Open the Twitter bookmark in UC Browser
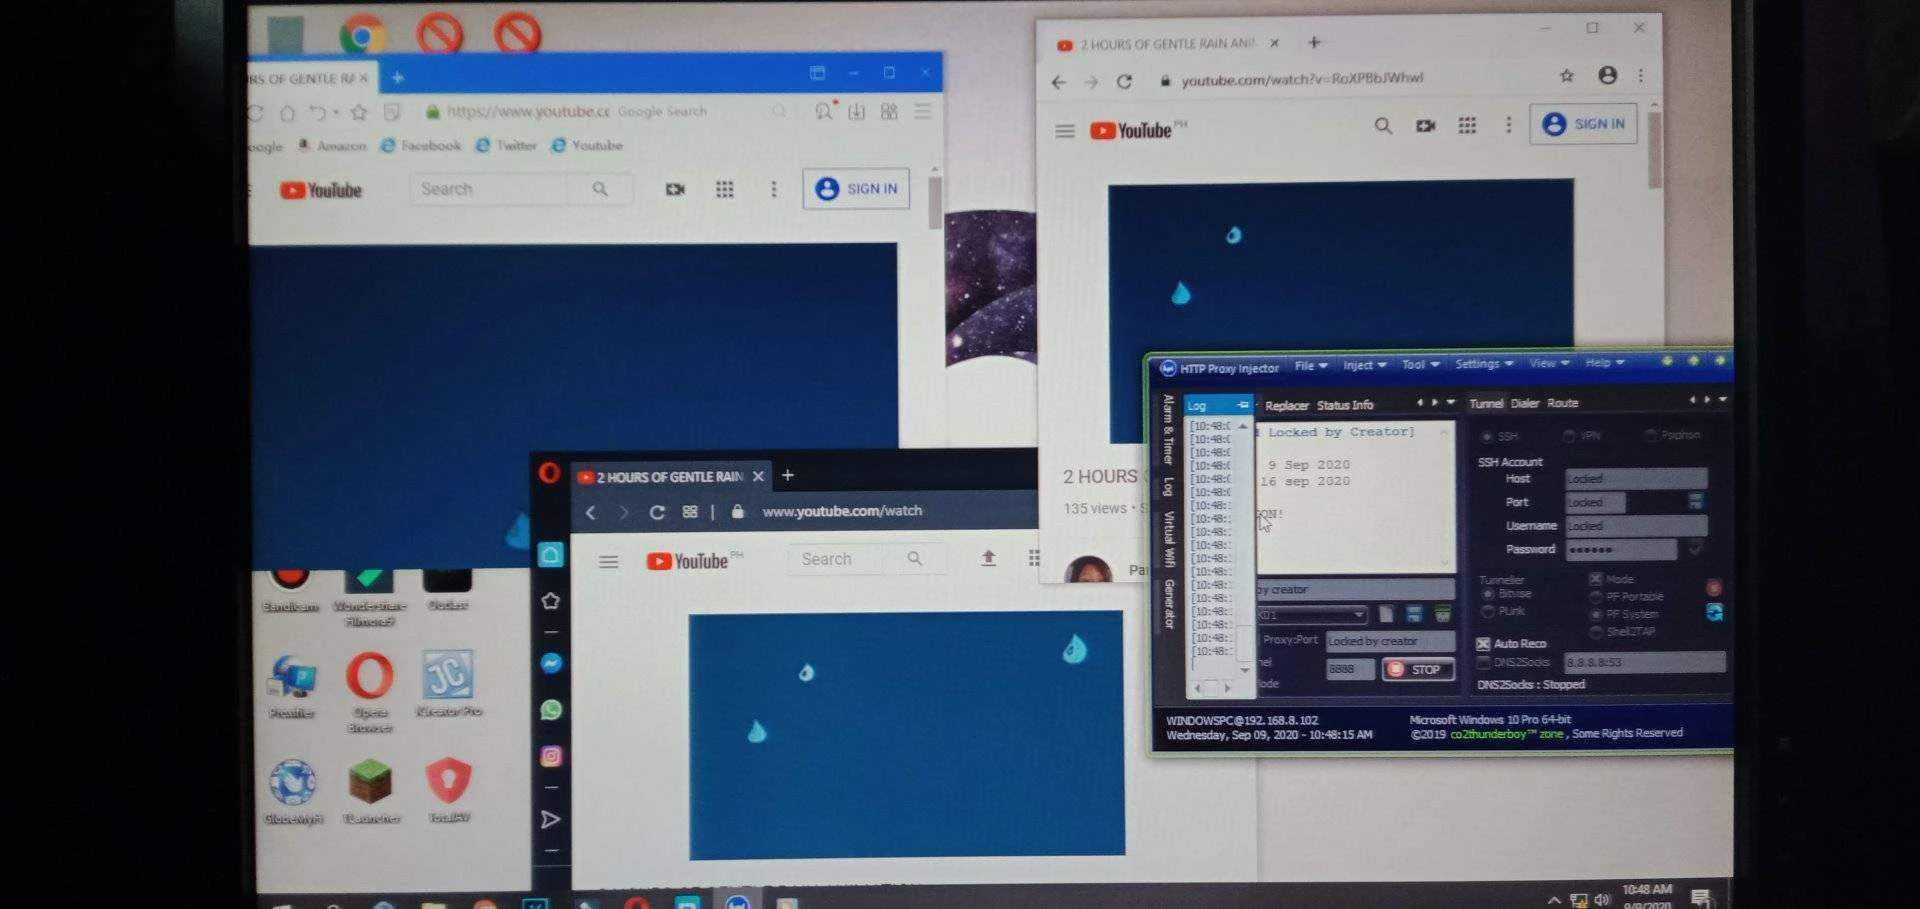Image resolution: width=1920 pixels, height=909 pixels. point(506,146)
